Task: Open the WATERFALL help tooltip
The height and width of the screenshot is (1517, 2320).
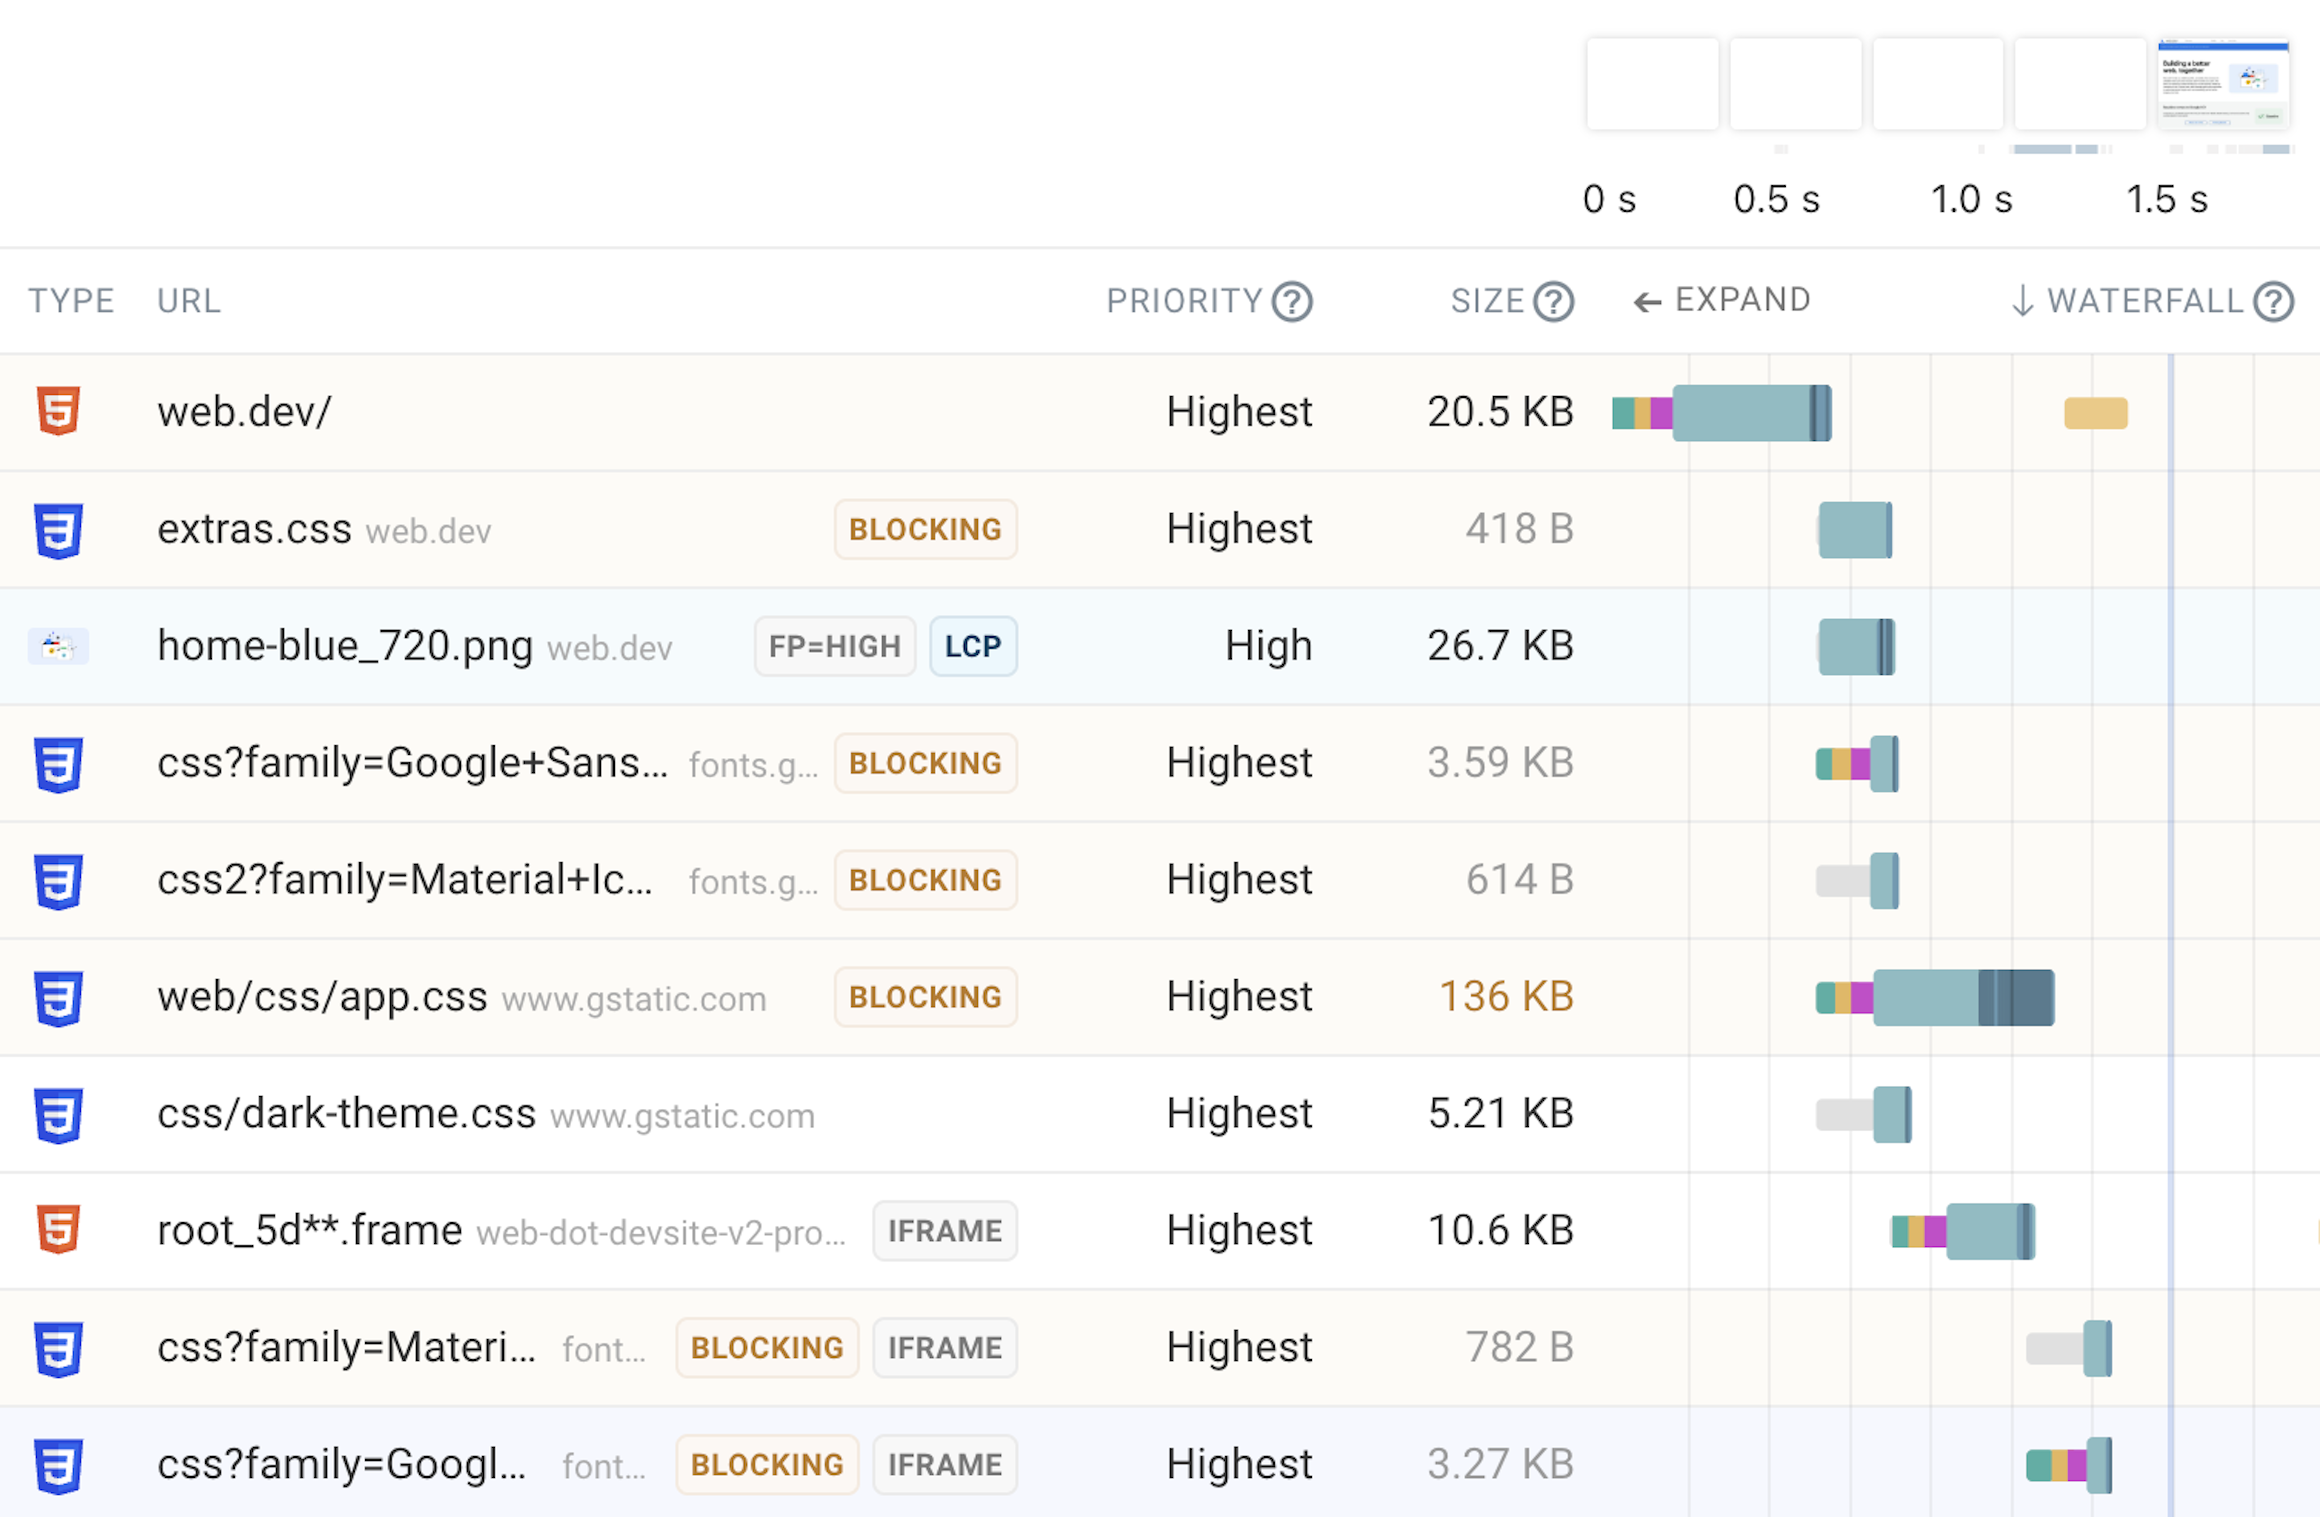Action: pyautogui.click(x=2275, y=301)
